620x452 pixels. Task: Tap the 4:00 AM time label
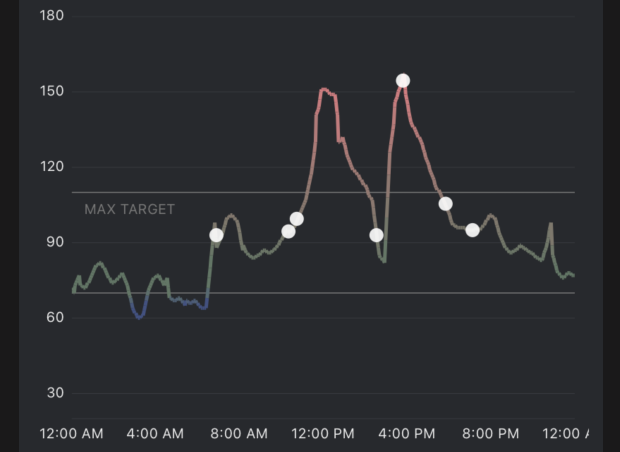(156, 434)
